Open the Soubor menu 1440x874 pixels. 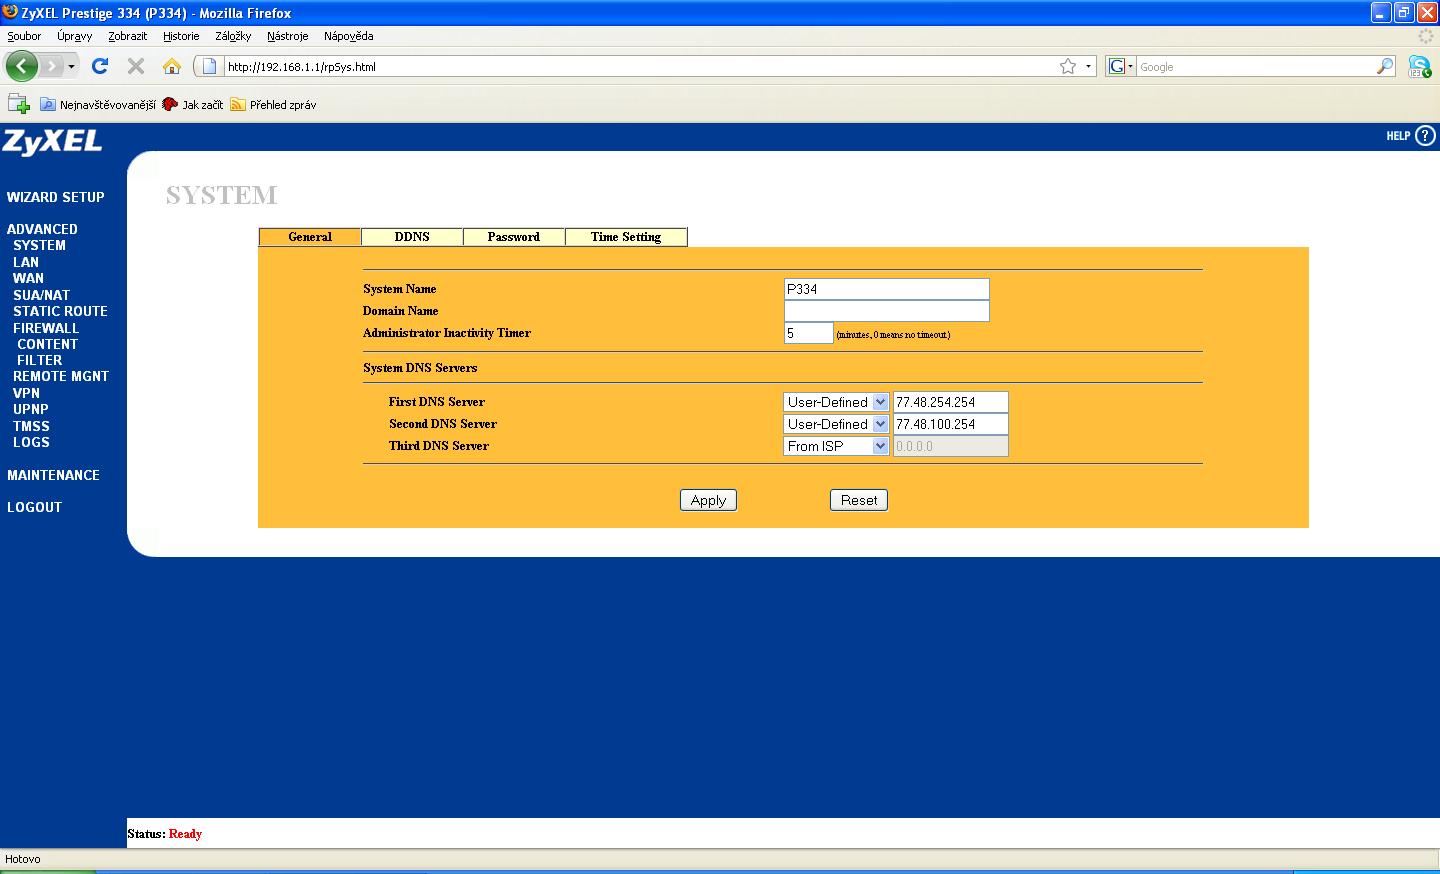[24, 36]
